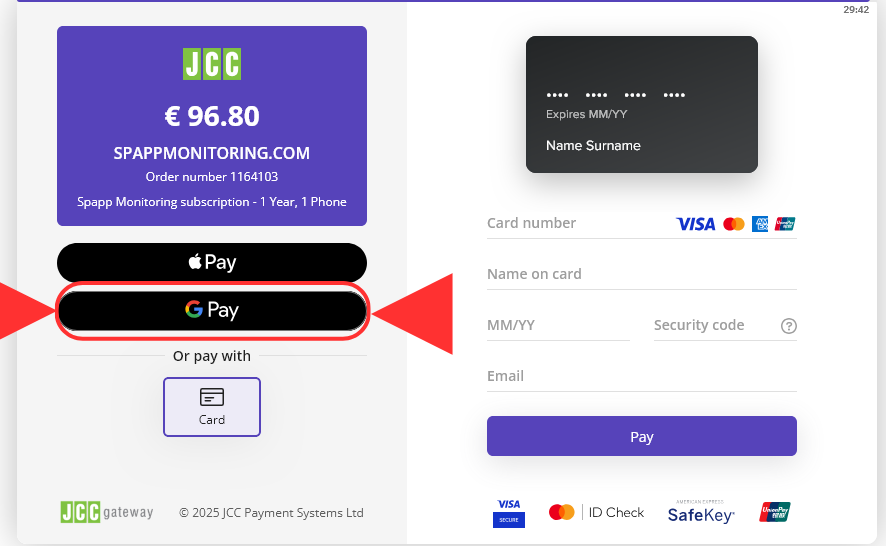Click the JCC logo above the amount
886x546 pixels.
point(212,64)
